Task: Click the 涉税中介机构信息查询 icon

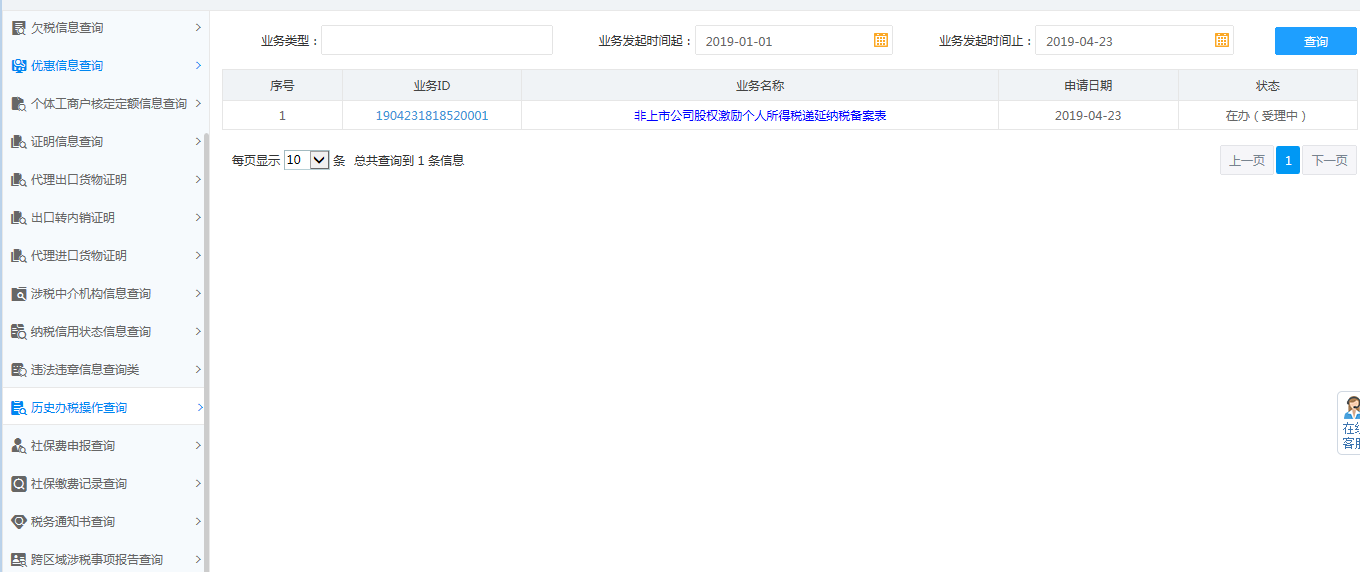Action: (x=18, y=294)
